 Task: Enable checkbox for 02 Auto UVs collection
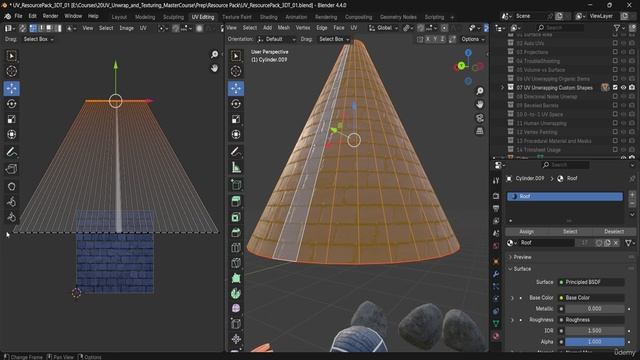[615, 43]
